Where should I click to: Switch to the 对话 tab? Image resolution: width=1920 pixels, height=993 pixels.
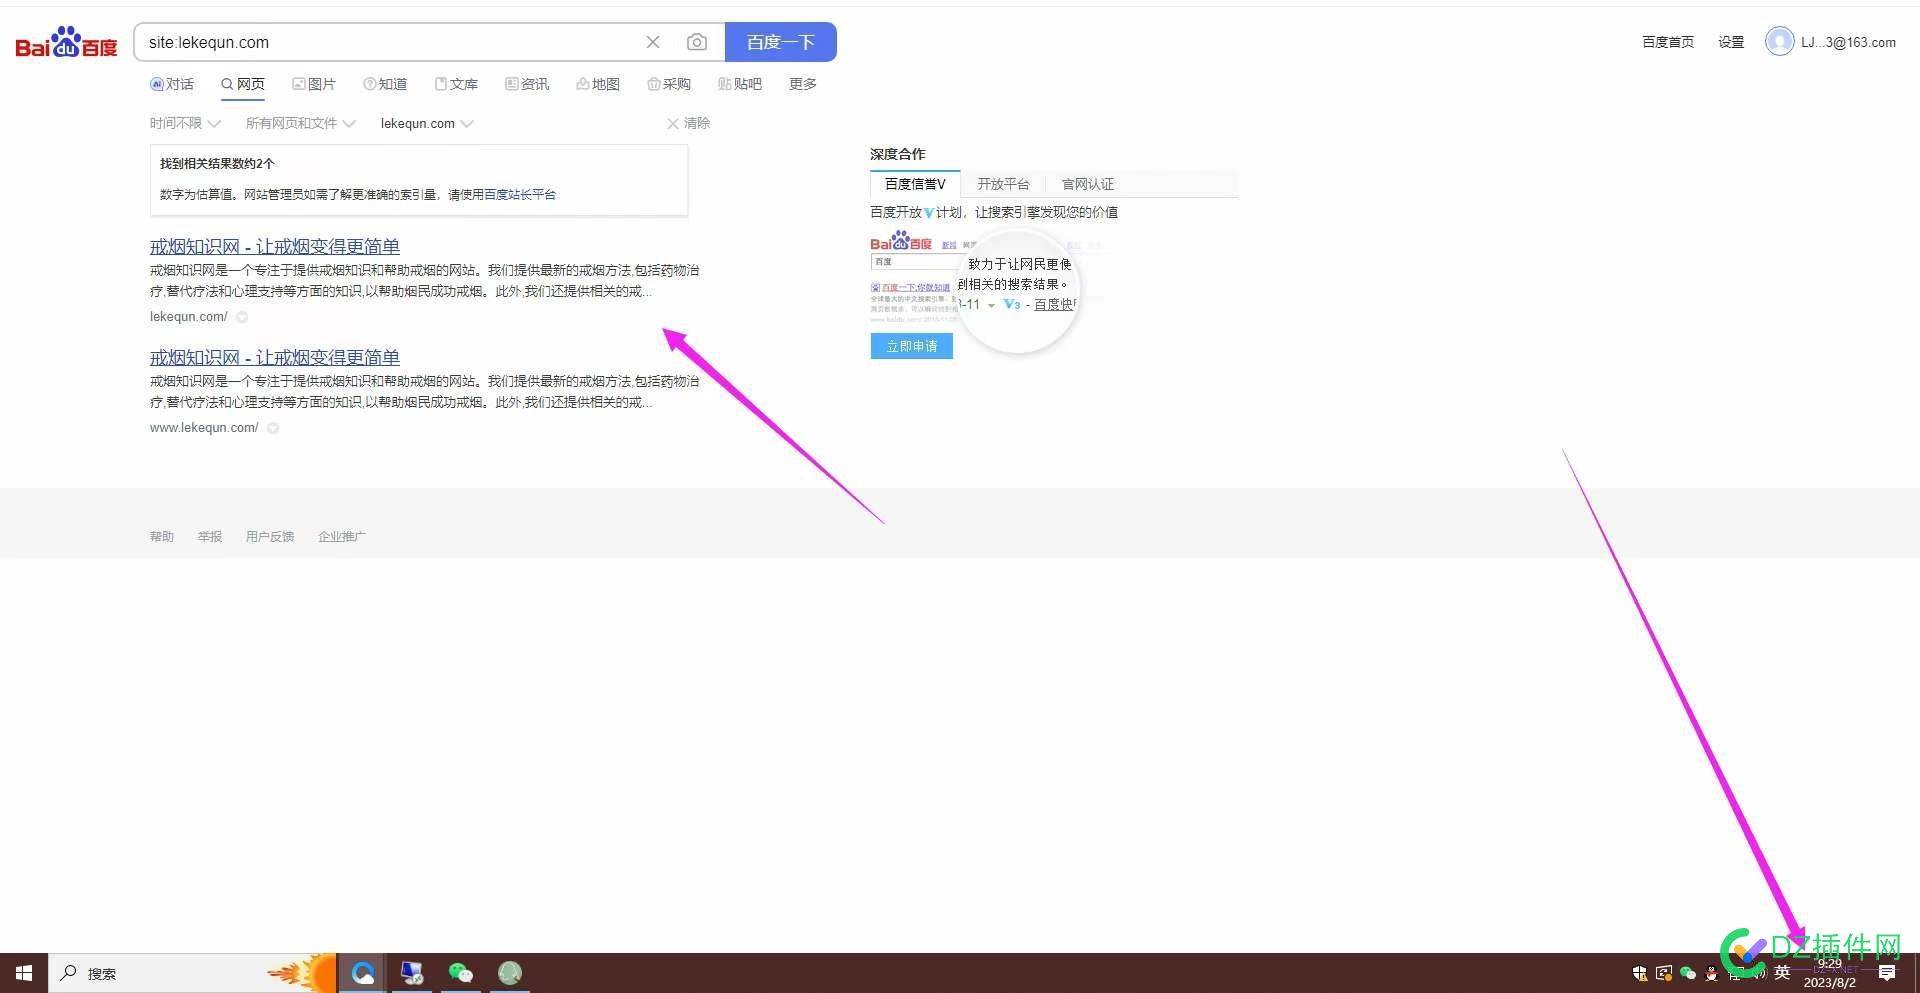172,84
